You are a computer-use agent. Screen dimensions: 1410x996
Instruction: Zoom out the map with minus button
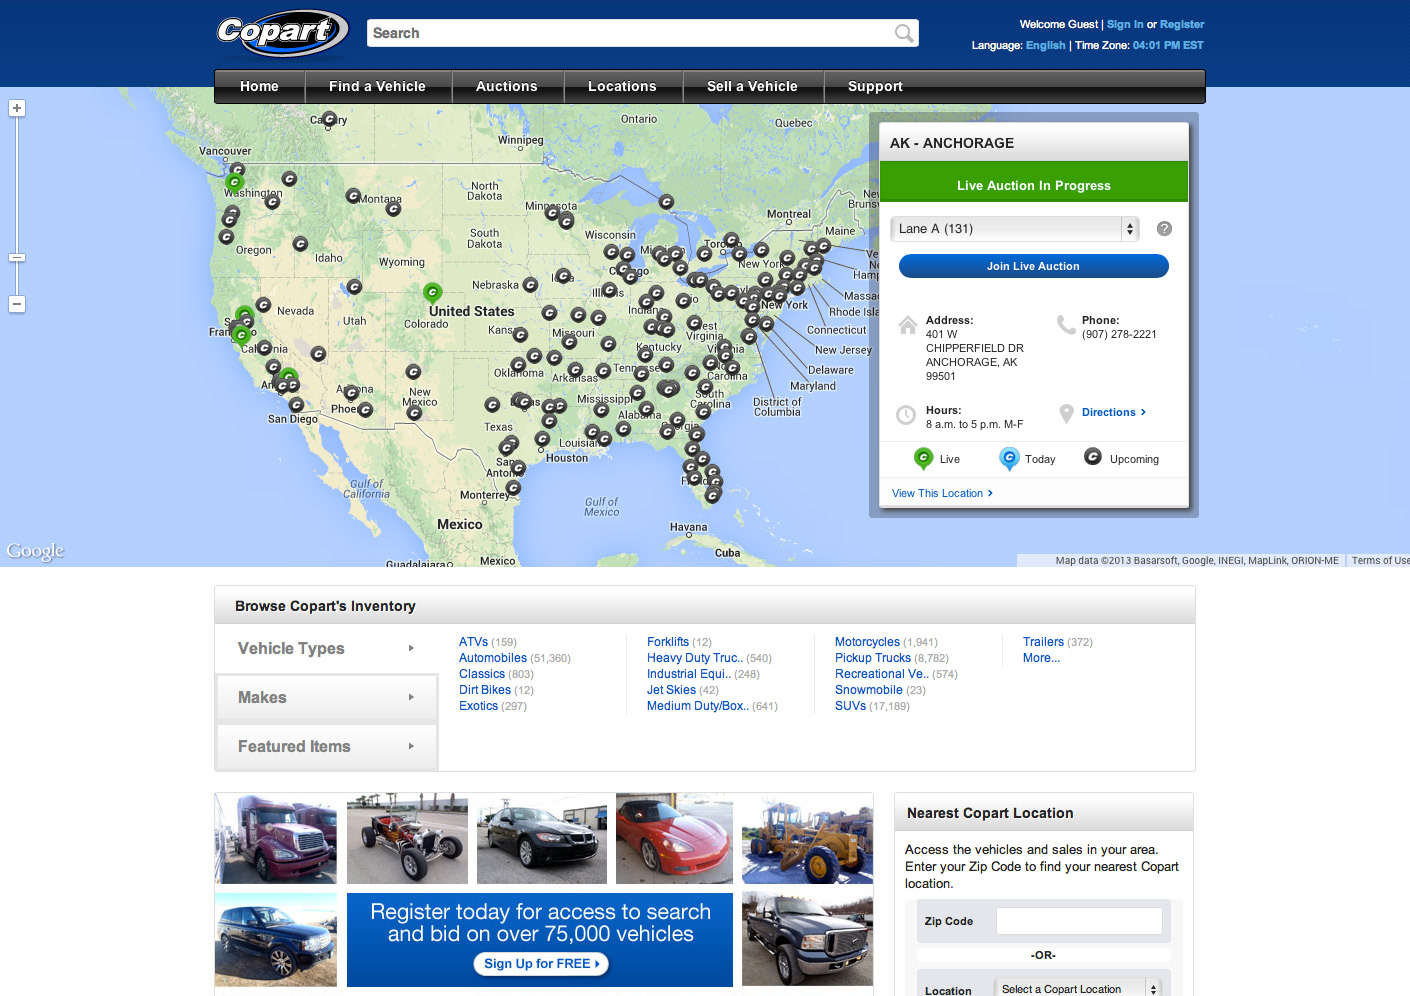tap(17, 304)
